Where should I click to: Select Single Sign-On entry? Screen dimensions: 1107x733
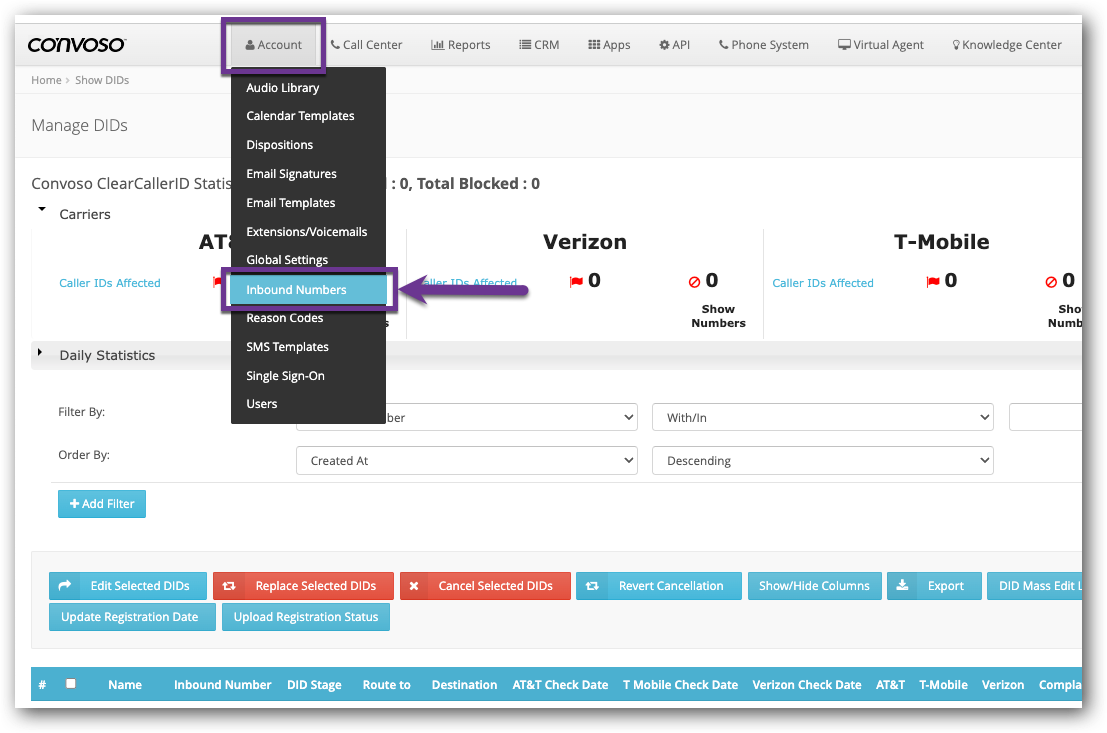point(309,376)
